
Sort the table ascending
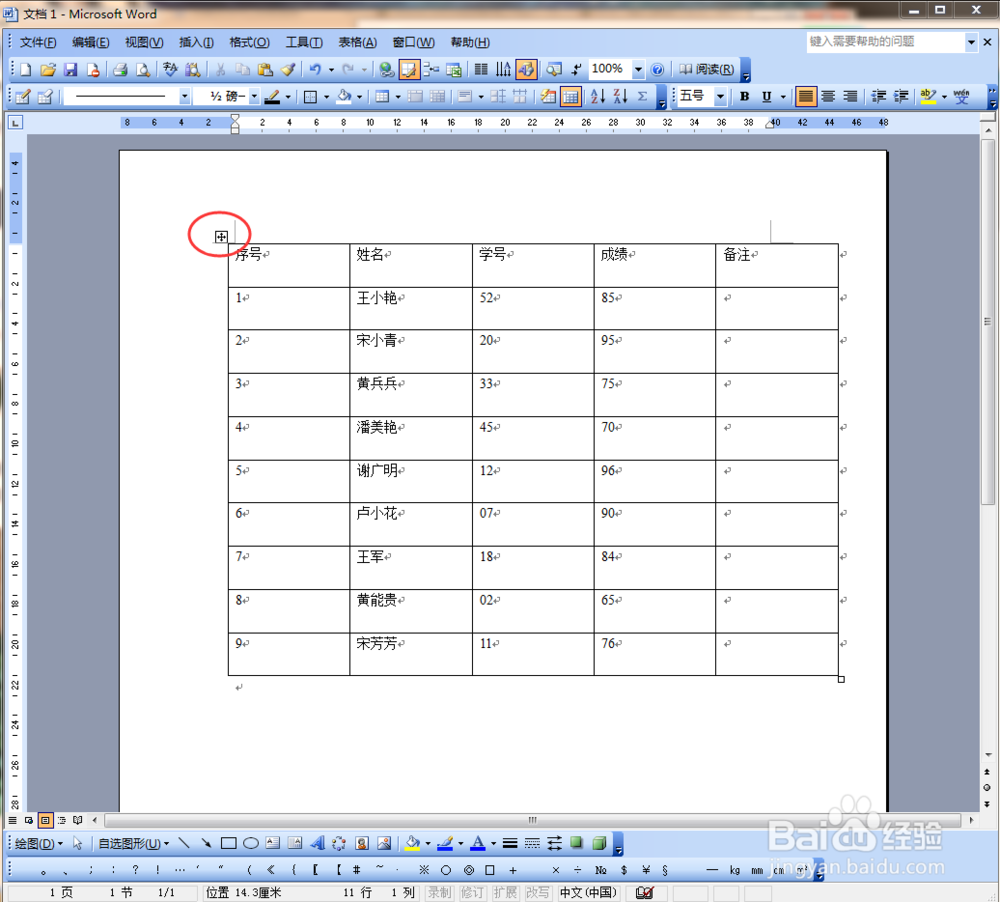pos(595,96)
